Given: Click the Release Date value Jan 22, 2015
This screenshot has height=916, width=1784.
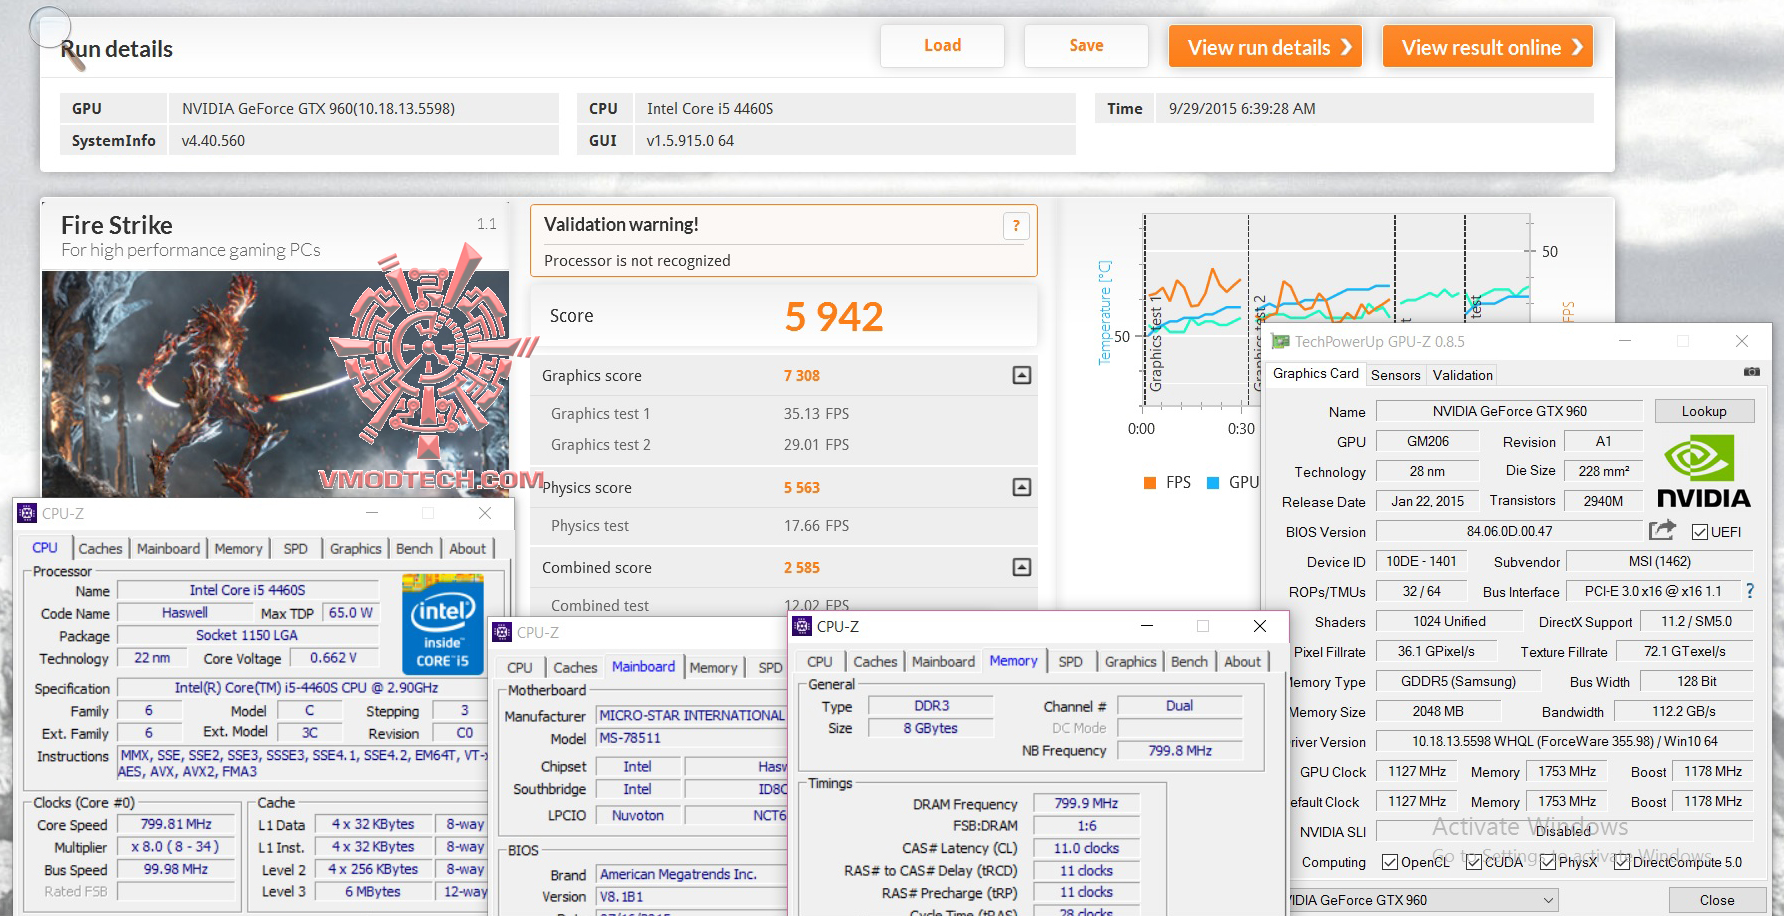Looking at the screenshot, I should [x=1427, y=501].
